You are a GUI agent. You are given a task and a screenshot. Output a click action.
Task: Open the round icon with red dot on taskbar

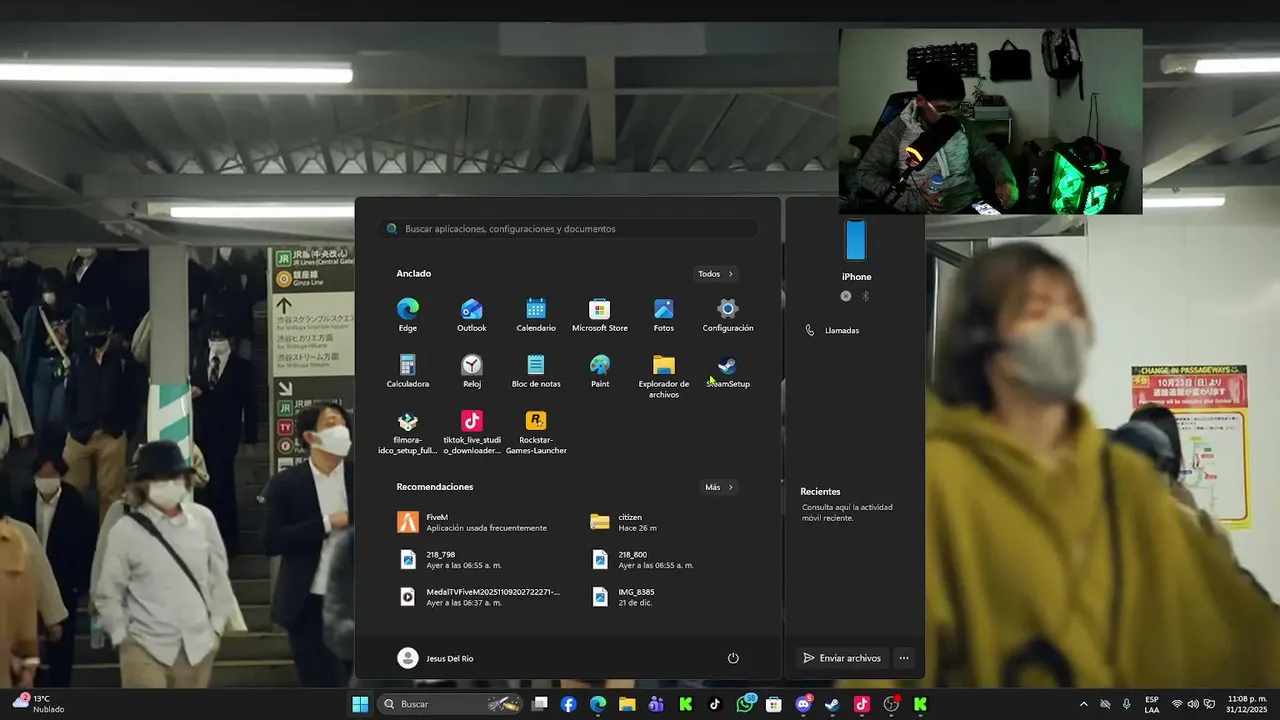891,704
